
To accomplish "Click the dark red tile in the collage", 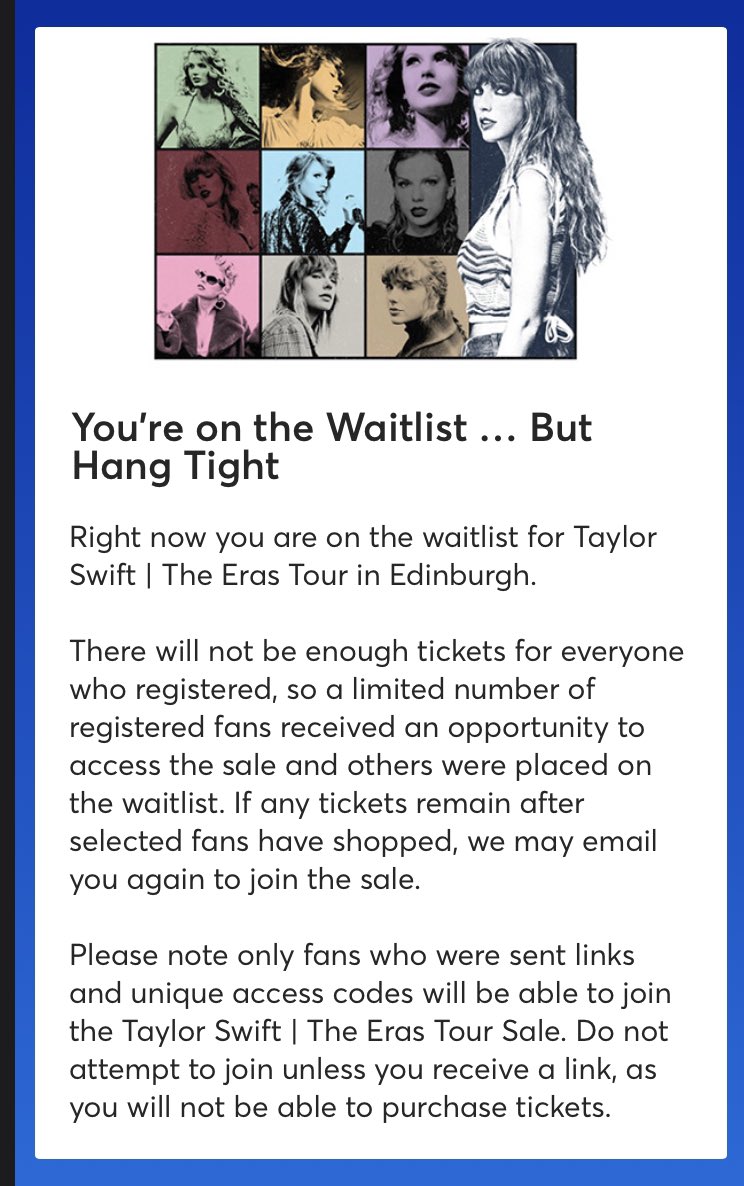I will (208, 202).
